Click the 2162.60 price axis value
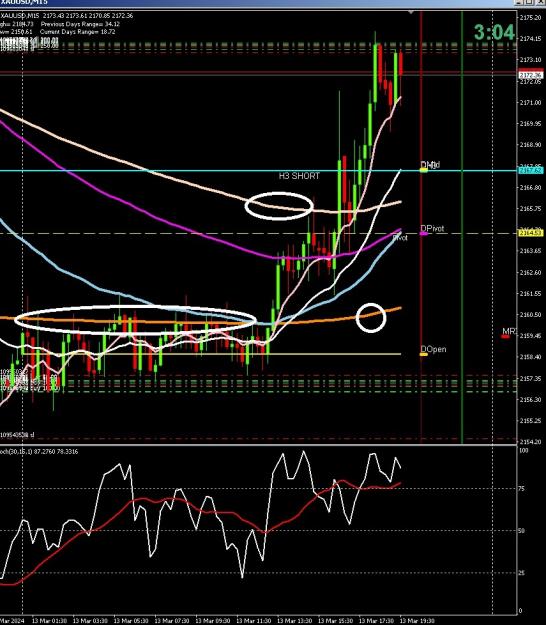Screen dimensions: 546x625 point(531,272)
